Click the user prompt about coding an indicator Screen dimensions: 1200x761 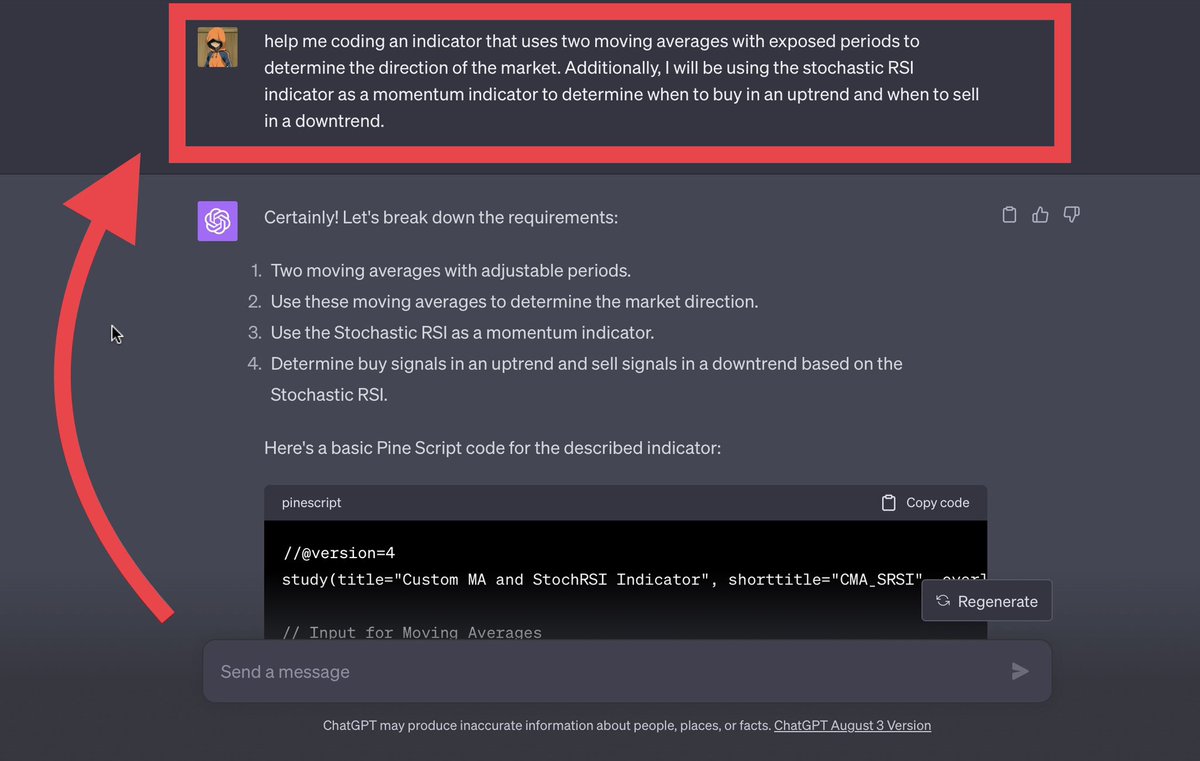pos(621,81)
